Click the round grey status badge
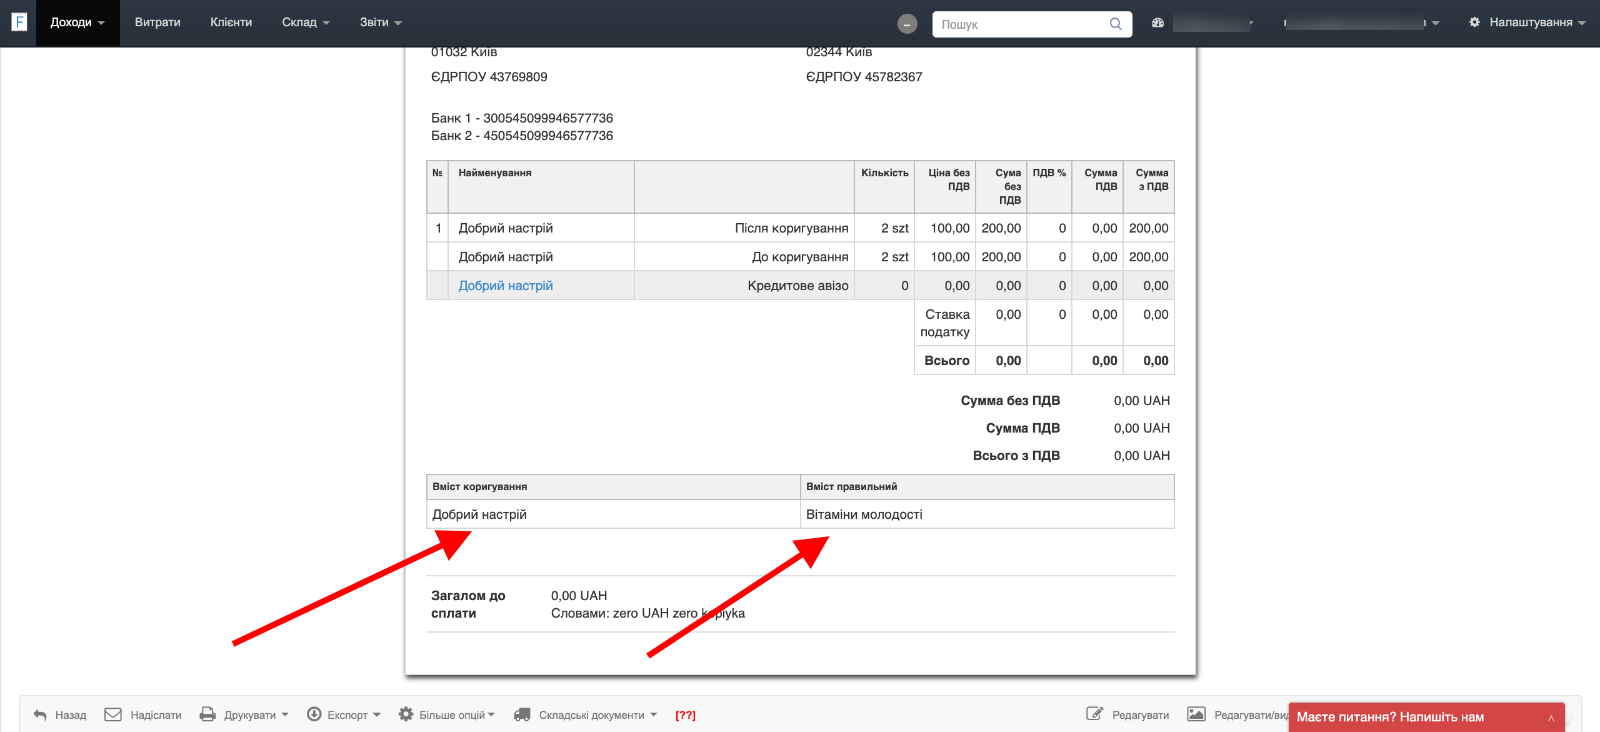Image resolution: width=1600 pixels, height=732 pixels. click(907, 24)
